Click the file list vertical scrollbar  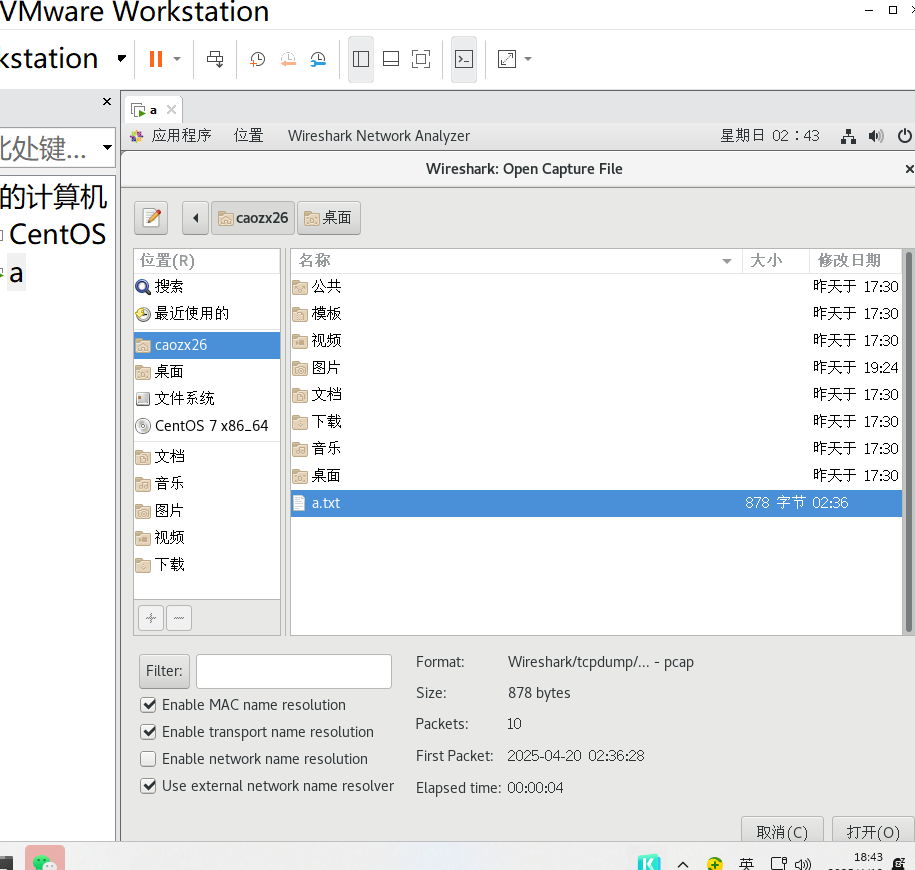pos(908,442)
